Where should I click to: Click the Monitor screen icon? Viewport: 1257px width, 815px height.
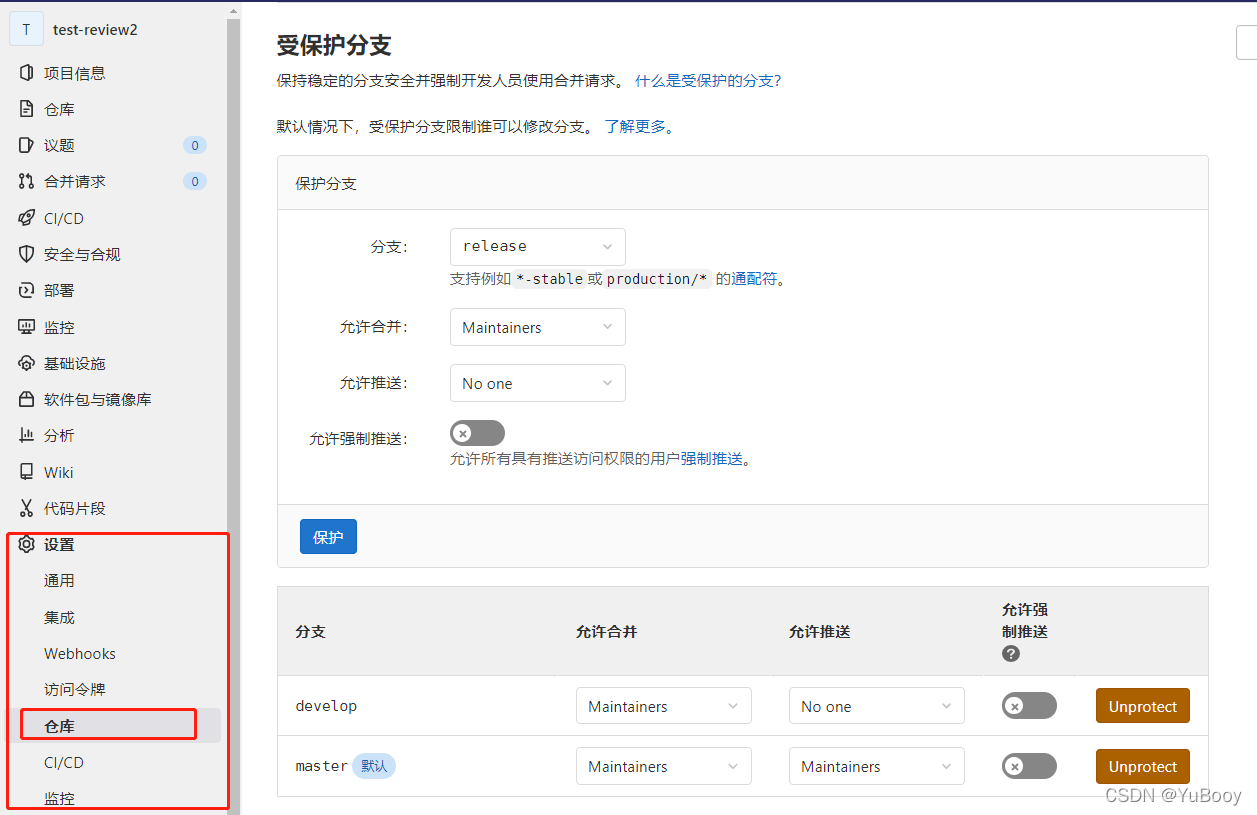click(x=27, y=327)
